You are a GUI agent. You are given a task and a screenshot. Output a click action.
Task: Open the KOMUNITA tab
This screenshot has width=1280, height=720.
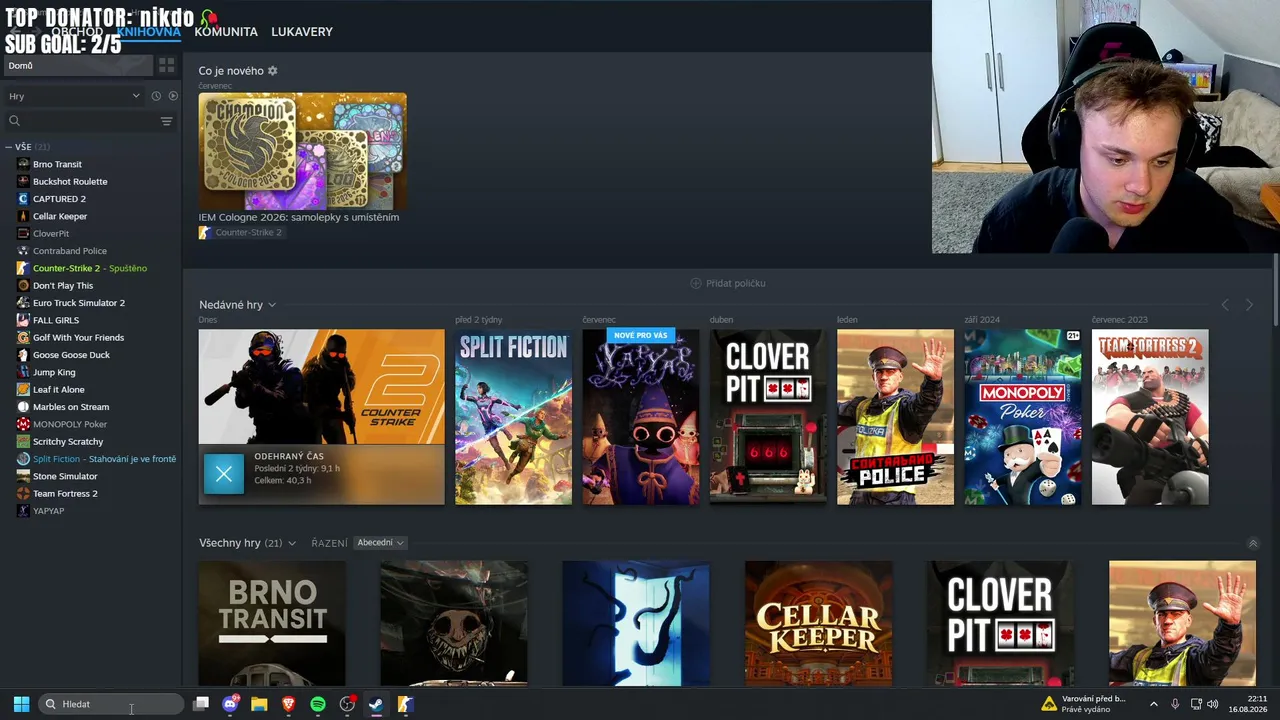pos(226,32)
